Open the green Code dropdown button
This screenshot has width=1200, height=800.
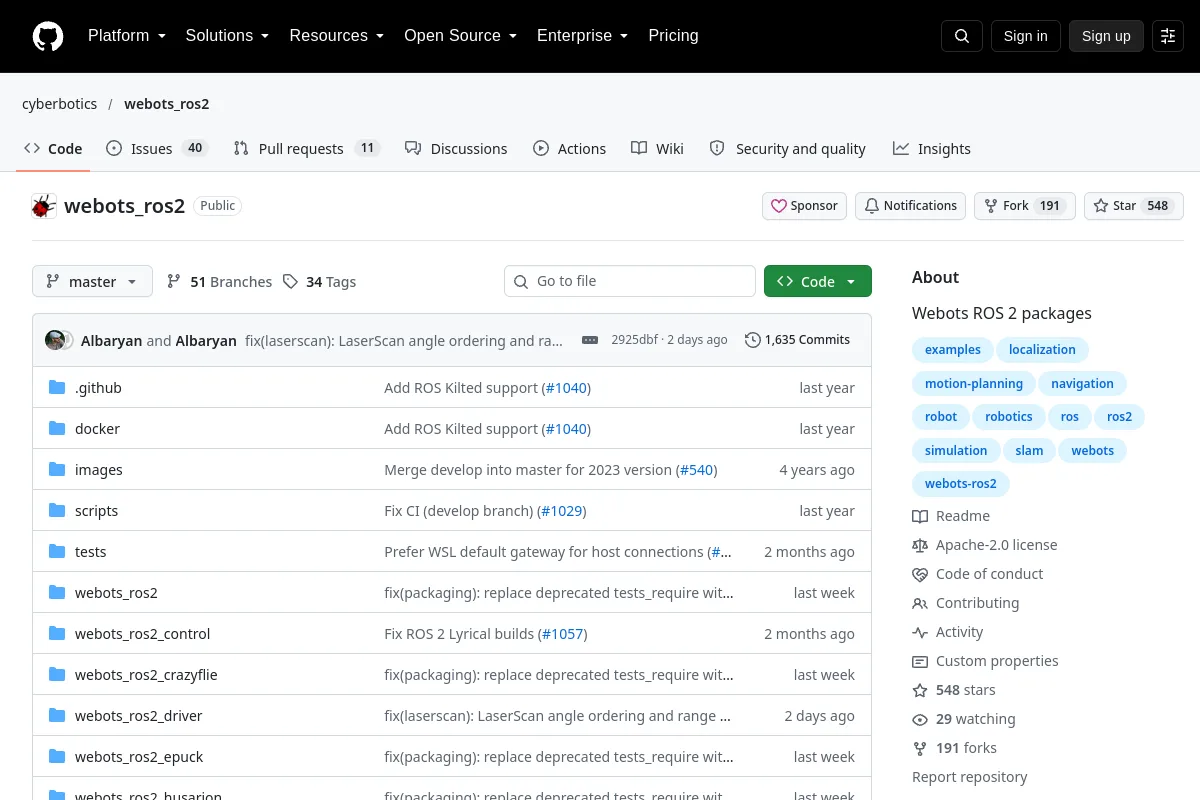tap(818, 282)
